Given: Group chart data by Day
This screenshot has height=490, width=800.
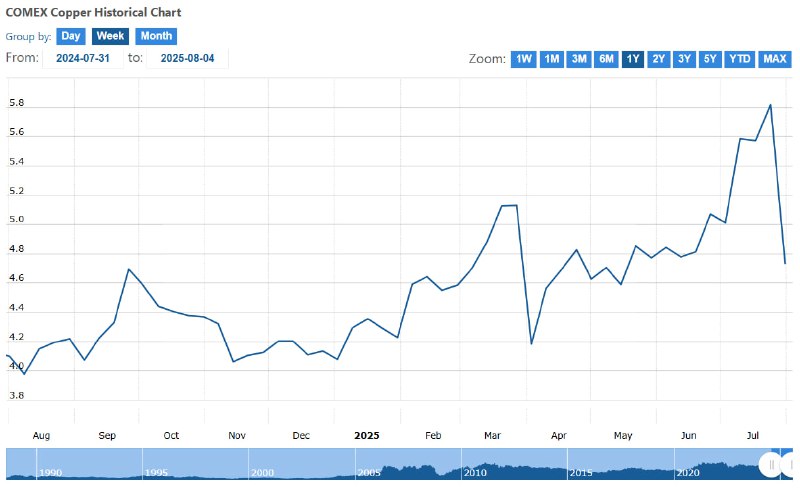Looking at the screenshot, I should point(71,36).
